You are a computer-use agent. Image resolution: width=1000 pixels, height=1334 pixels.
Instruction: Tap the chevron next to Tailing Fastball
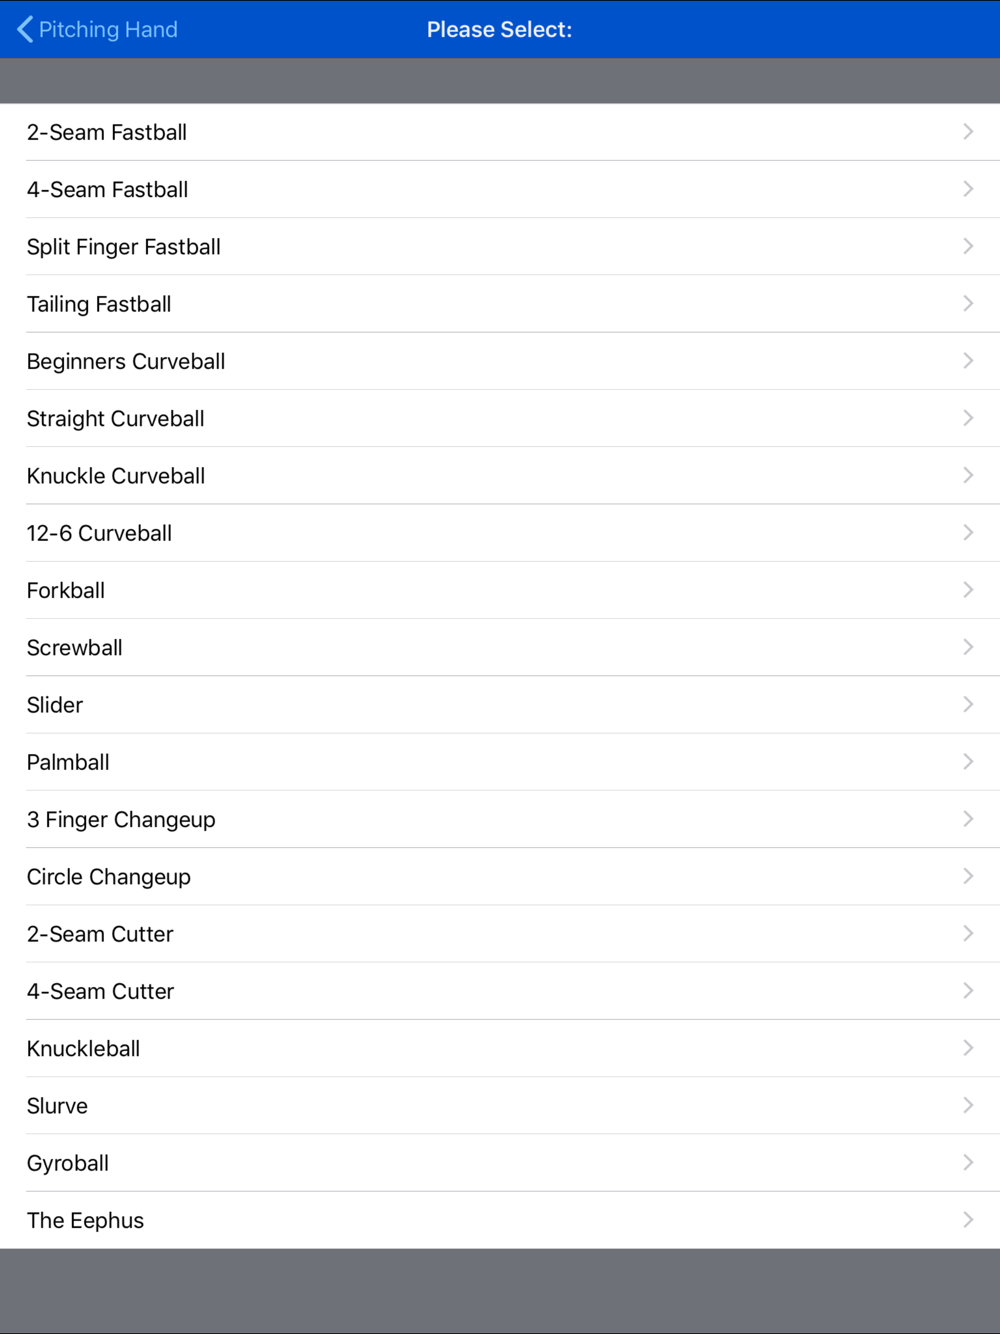point(968,303)
